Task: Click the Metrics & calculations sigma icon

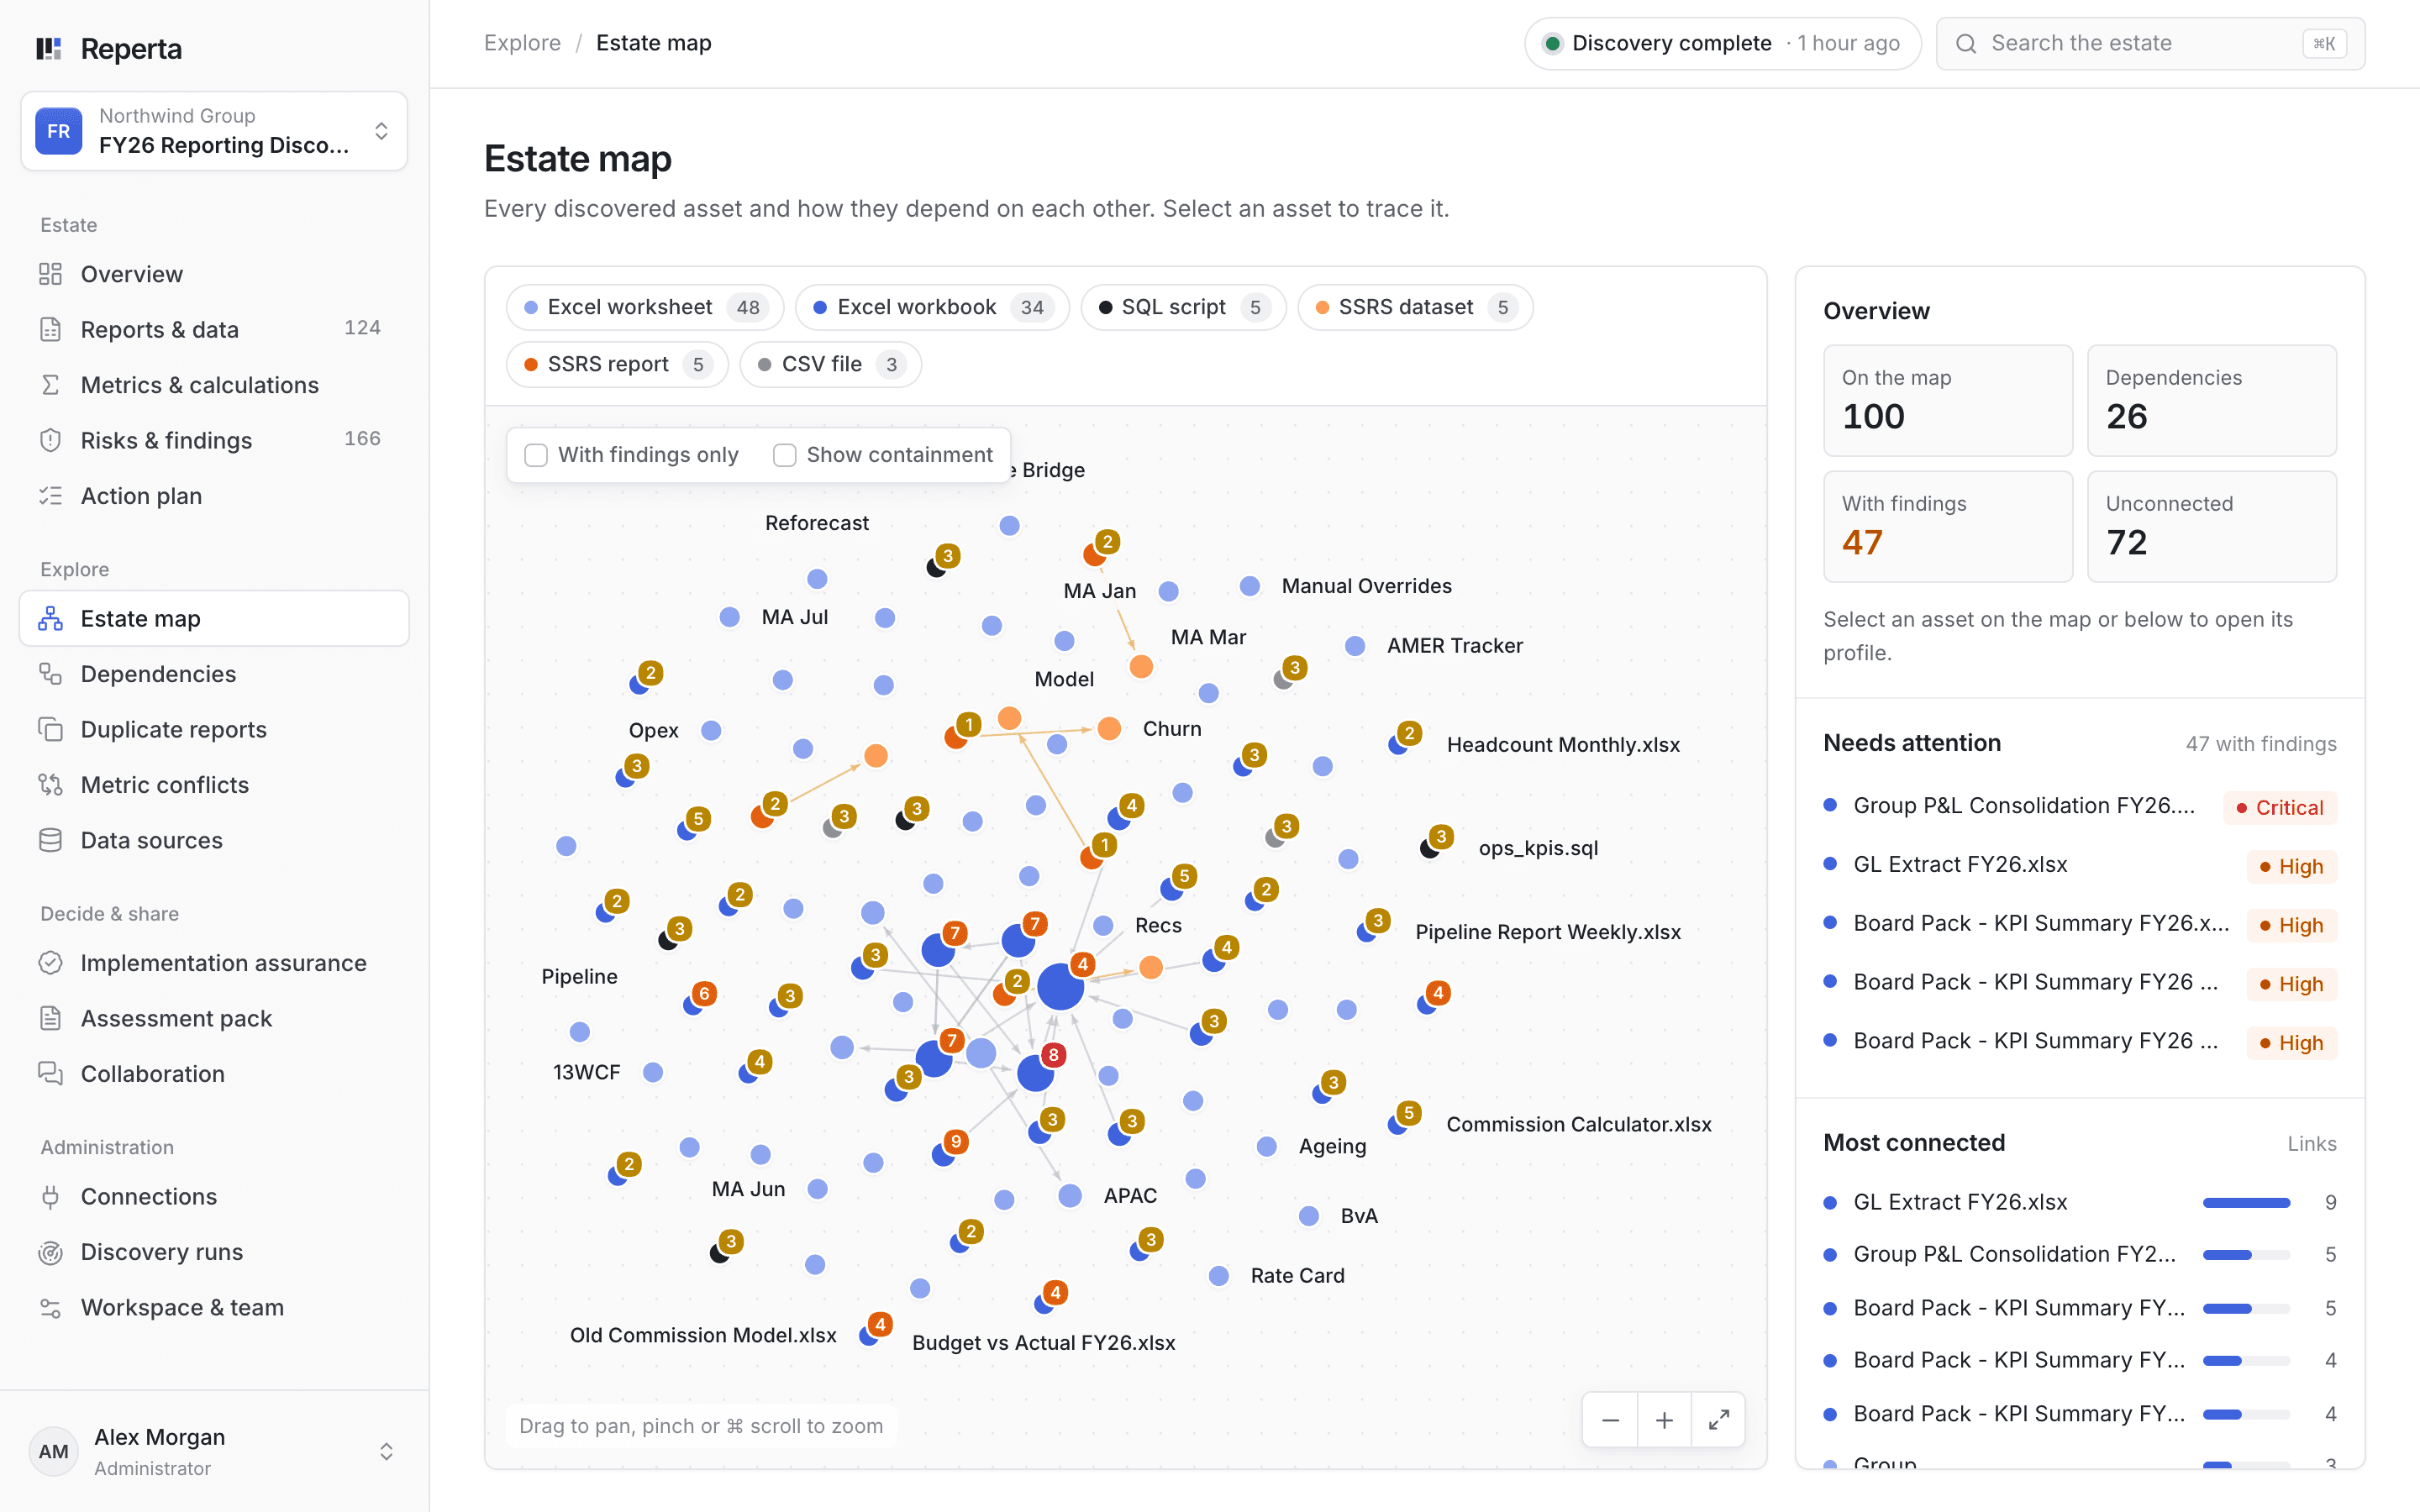Action: point(50,385)
